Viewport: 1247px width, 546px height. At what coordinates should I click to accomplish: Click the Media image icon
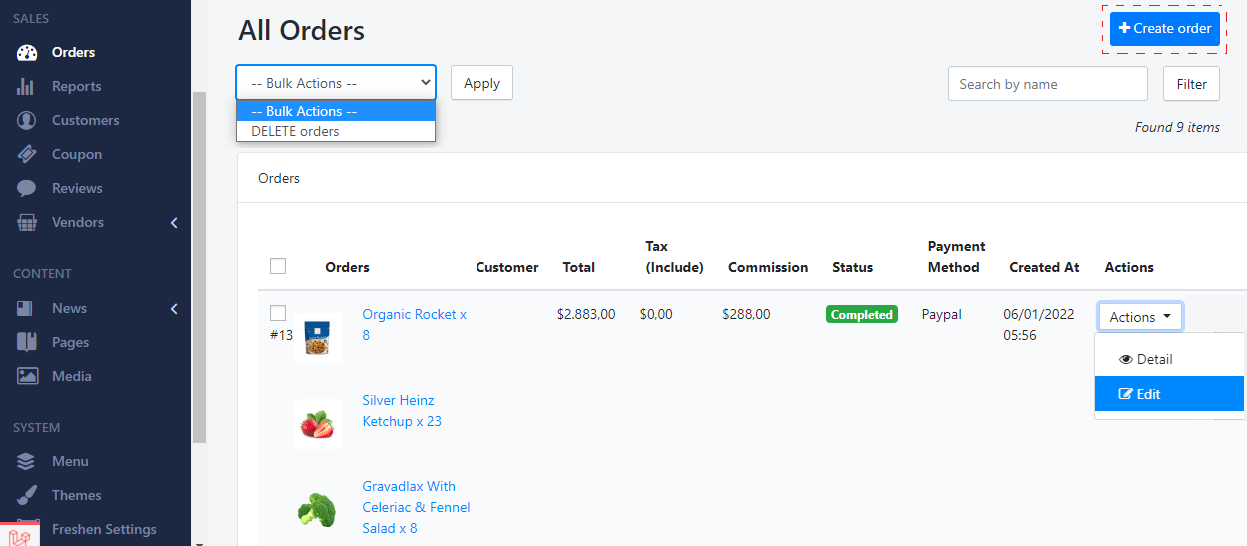click(x=27, y=377)
